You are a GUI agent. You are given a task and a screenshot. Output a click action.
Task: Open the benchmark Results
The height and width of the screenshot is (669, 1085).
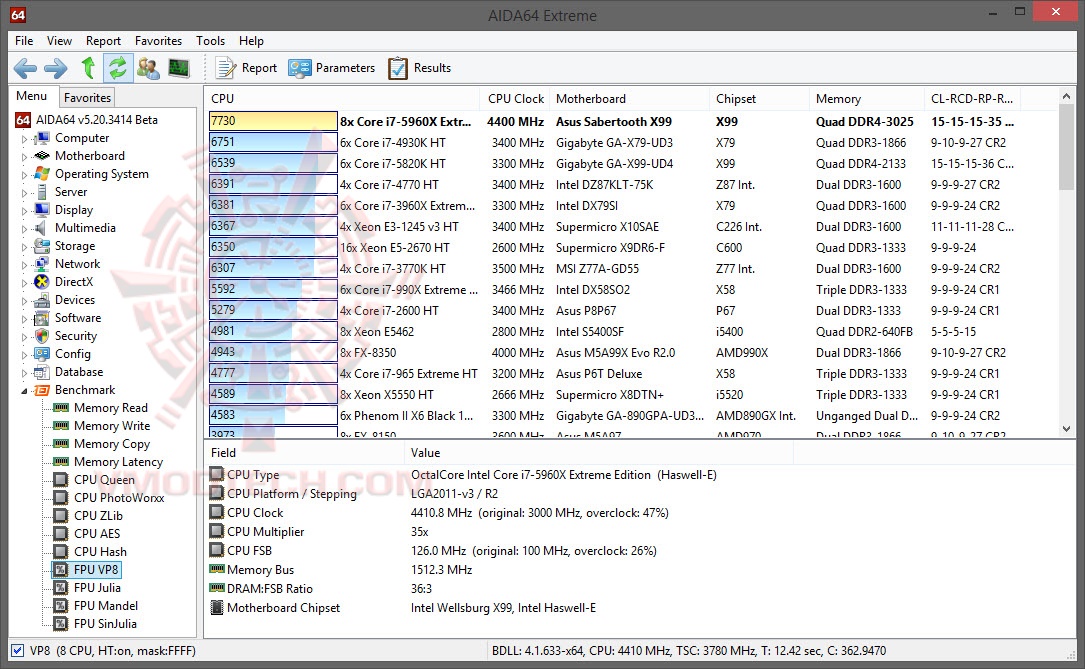[x=419, y=68]
